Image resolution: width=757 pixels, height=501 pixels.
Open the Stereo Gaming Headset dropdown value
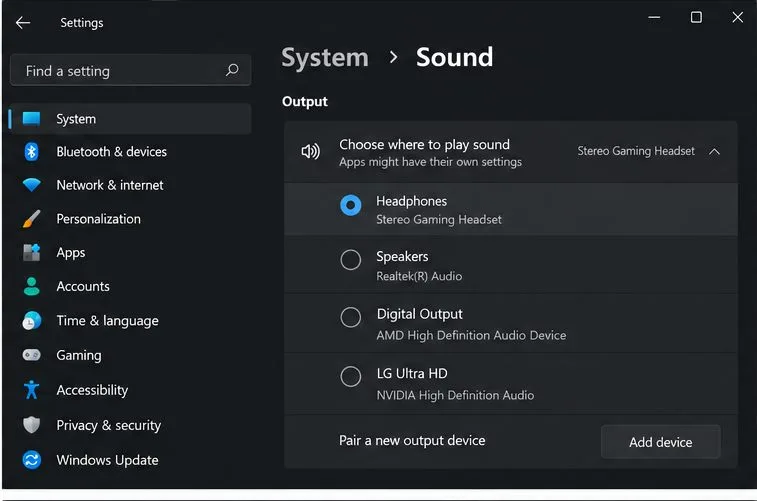pos(636,151)
